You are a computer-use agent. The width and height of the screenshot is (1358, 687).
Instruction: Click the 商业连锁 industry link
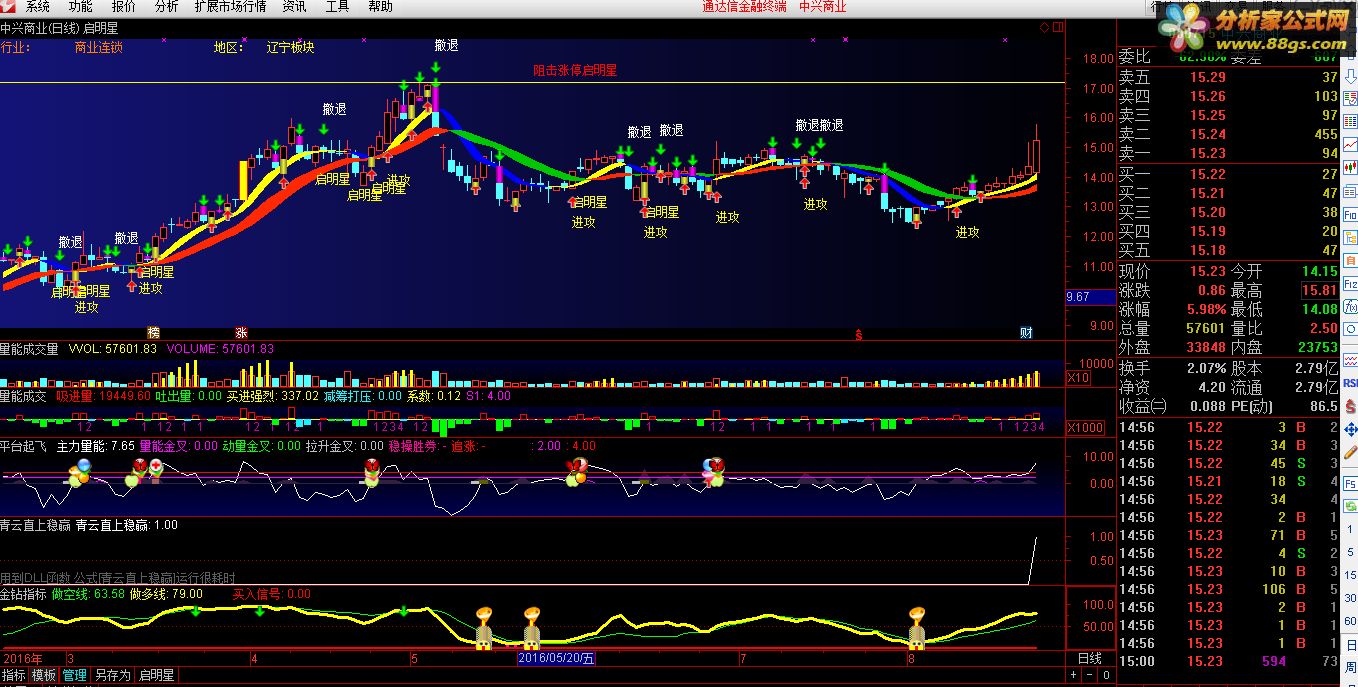(99, 47)
